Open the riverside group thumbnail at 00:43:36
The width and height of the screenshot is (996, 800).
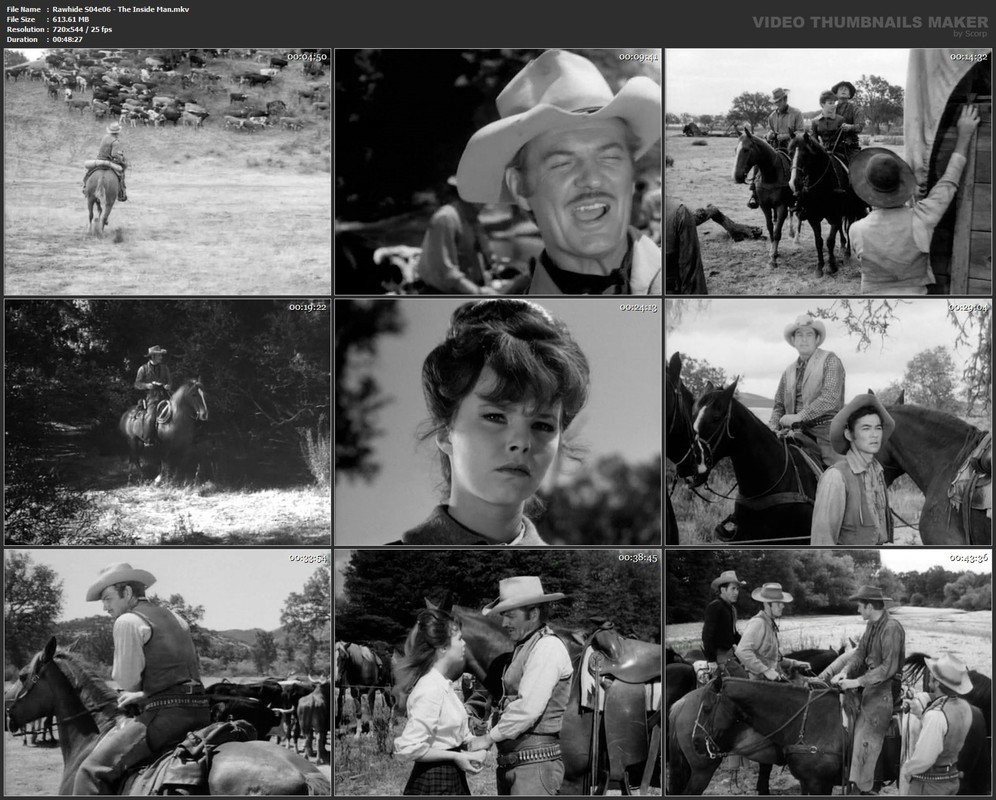click(828, 672)
